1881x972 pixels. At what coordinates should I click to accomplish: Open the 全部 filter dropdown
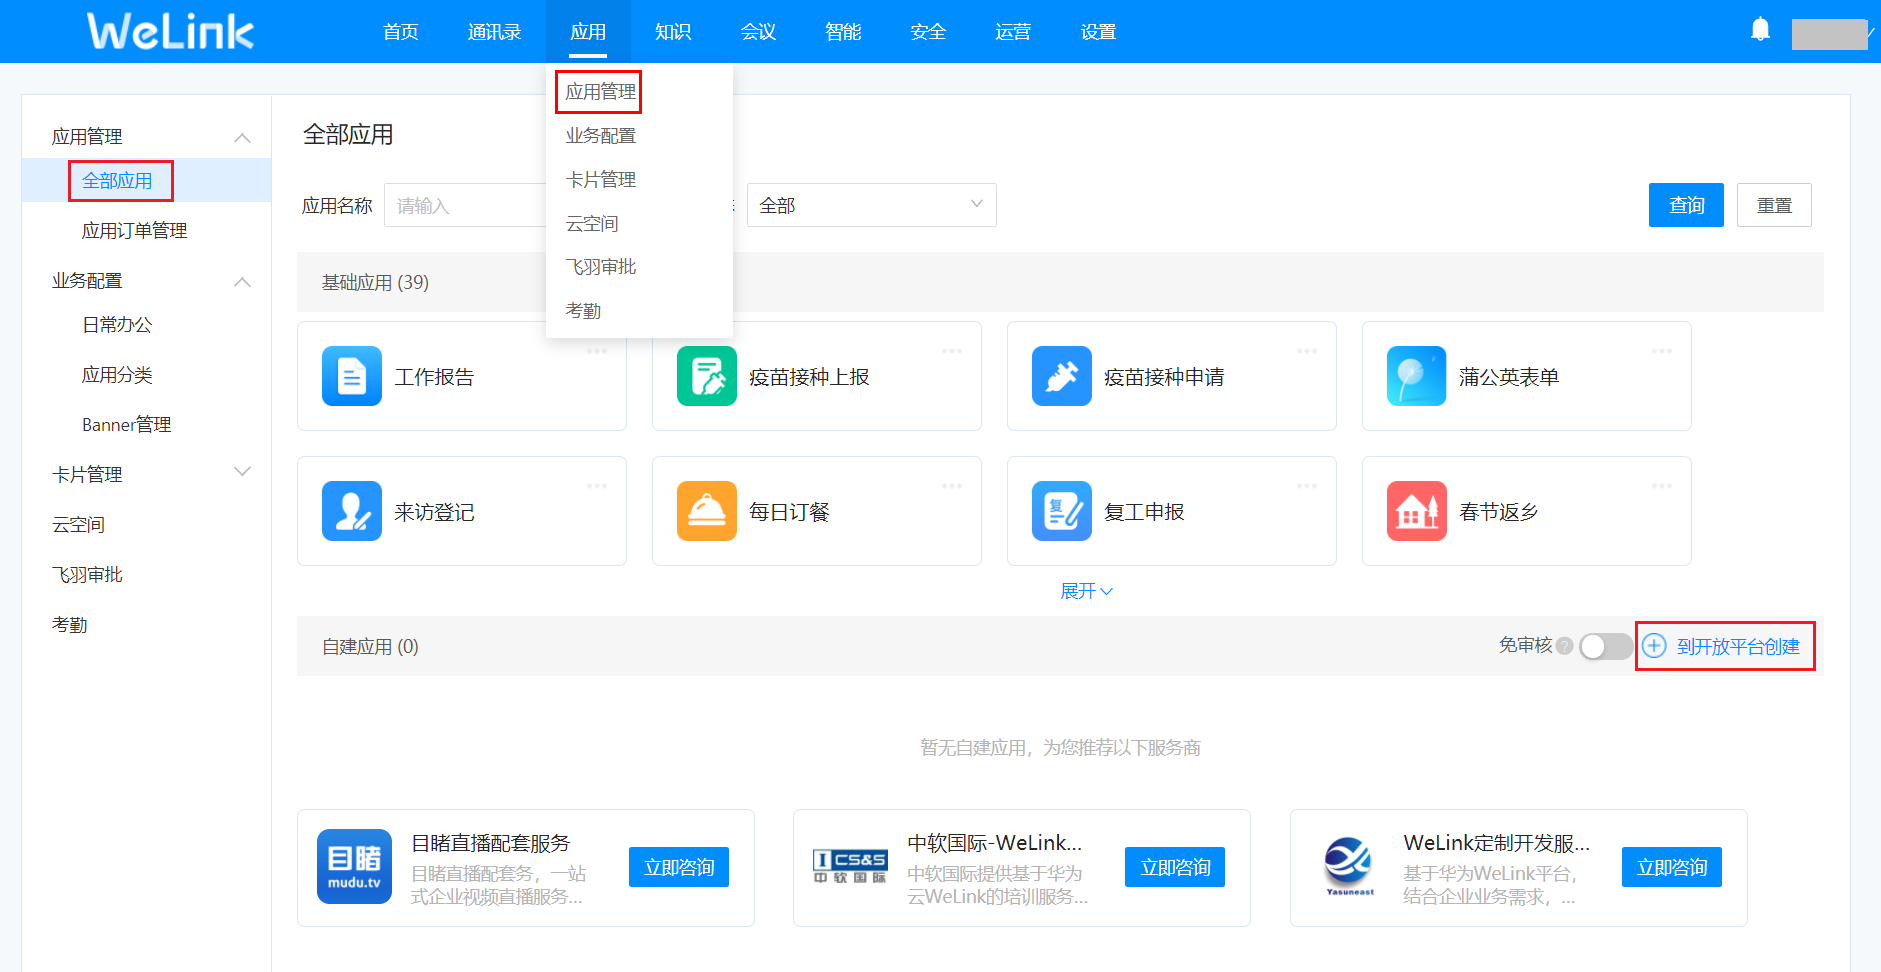click(870, 205)
